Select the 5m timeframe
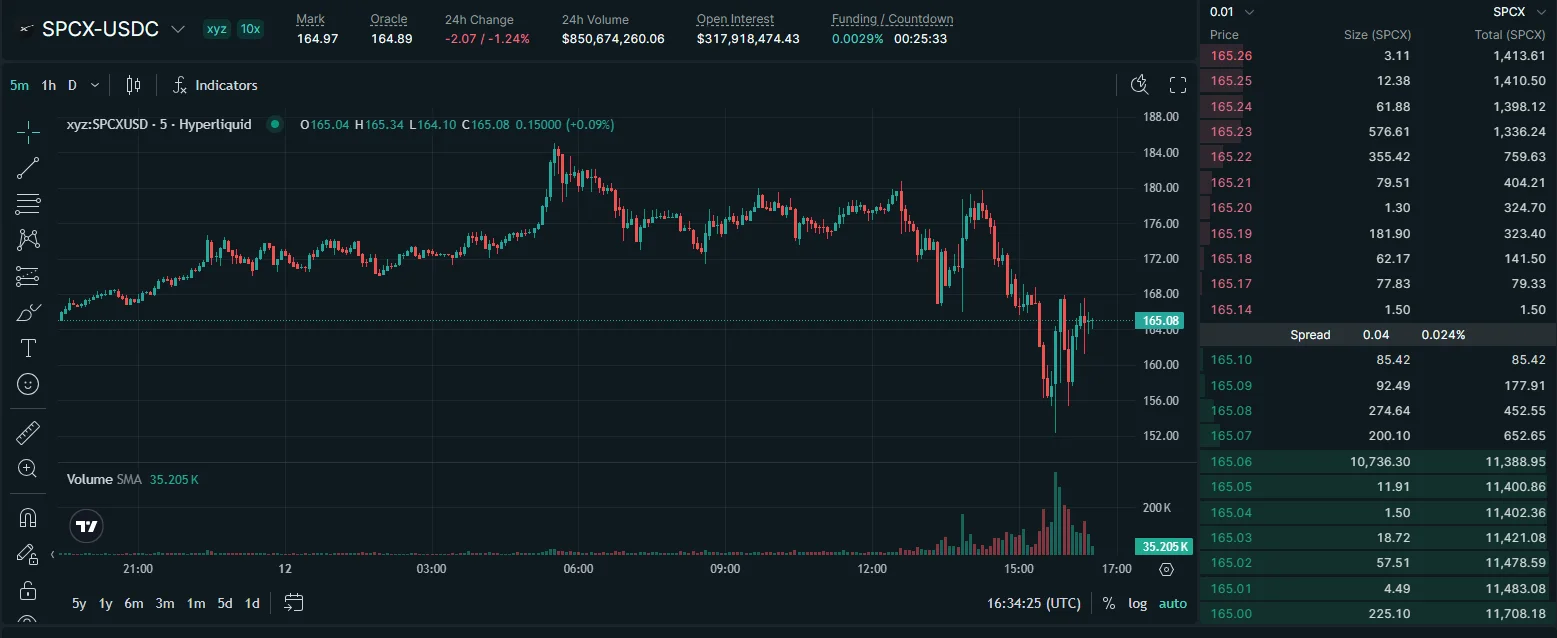1557x638 pixels. (x=20, y=85)
